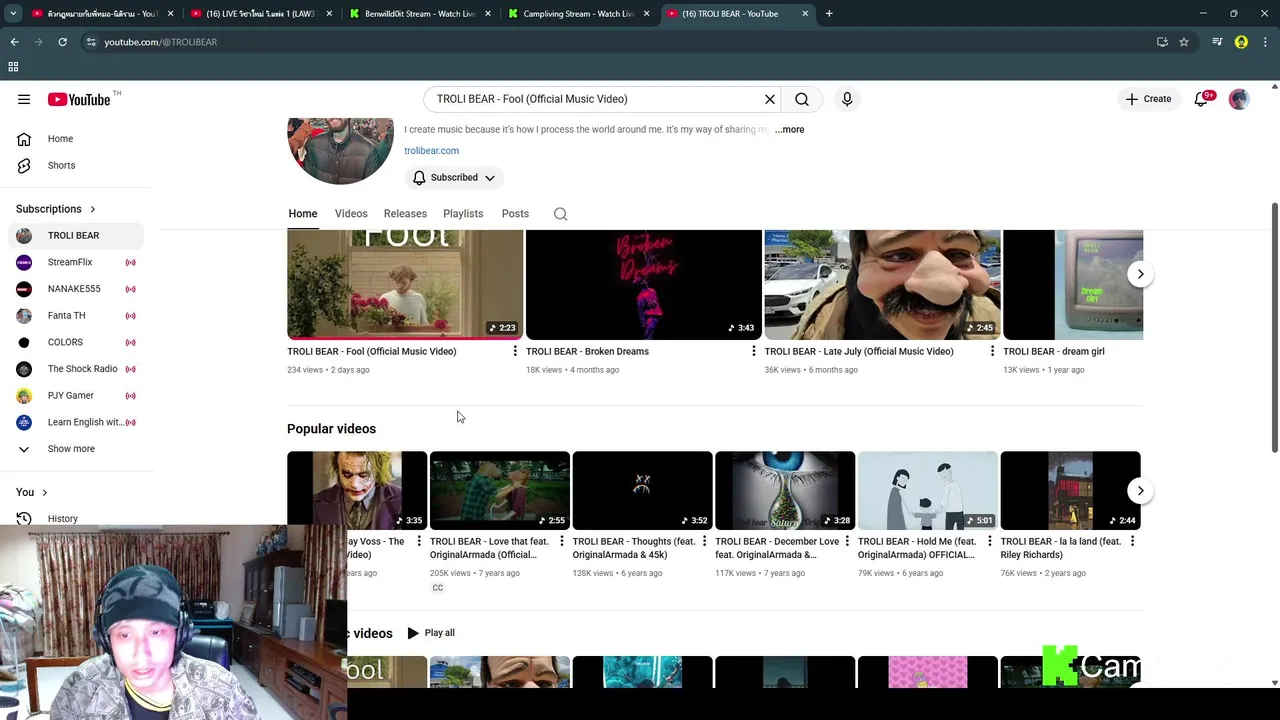Open the COLORS subscription
The image size is (1280, 720).
click(x=76, y=342)
